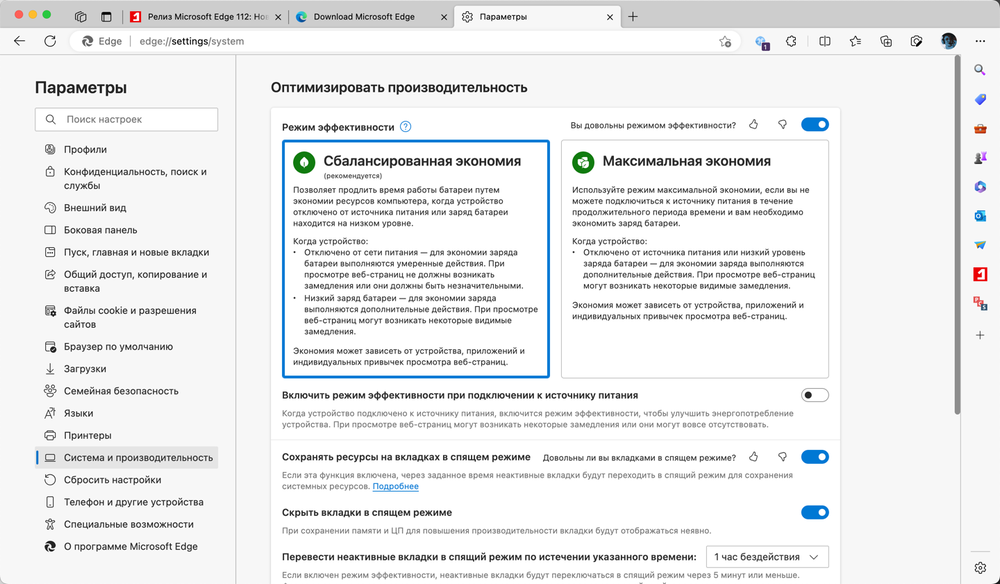Open the user profile avatar
Screen dimensions: 1000x584
(948, 41)
